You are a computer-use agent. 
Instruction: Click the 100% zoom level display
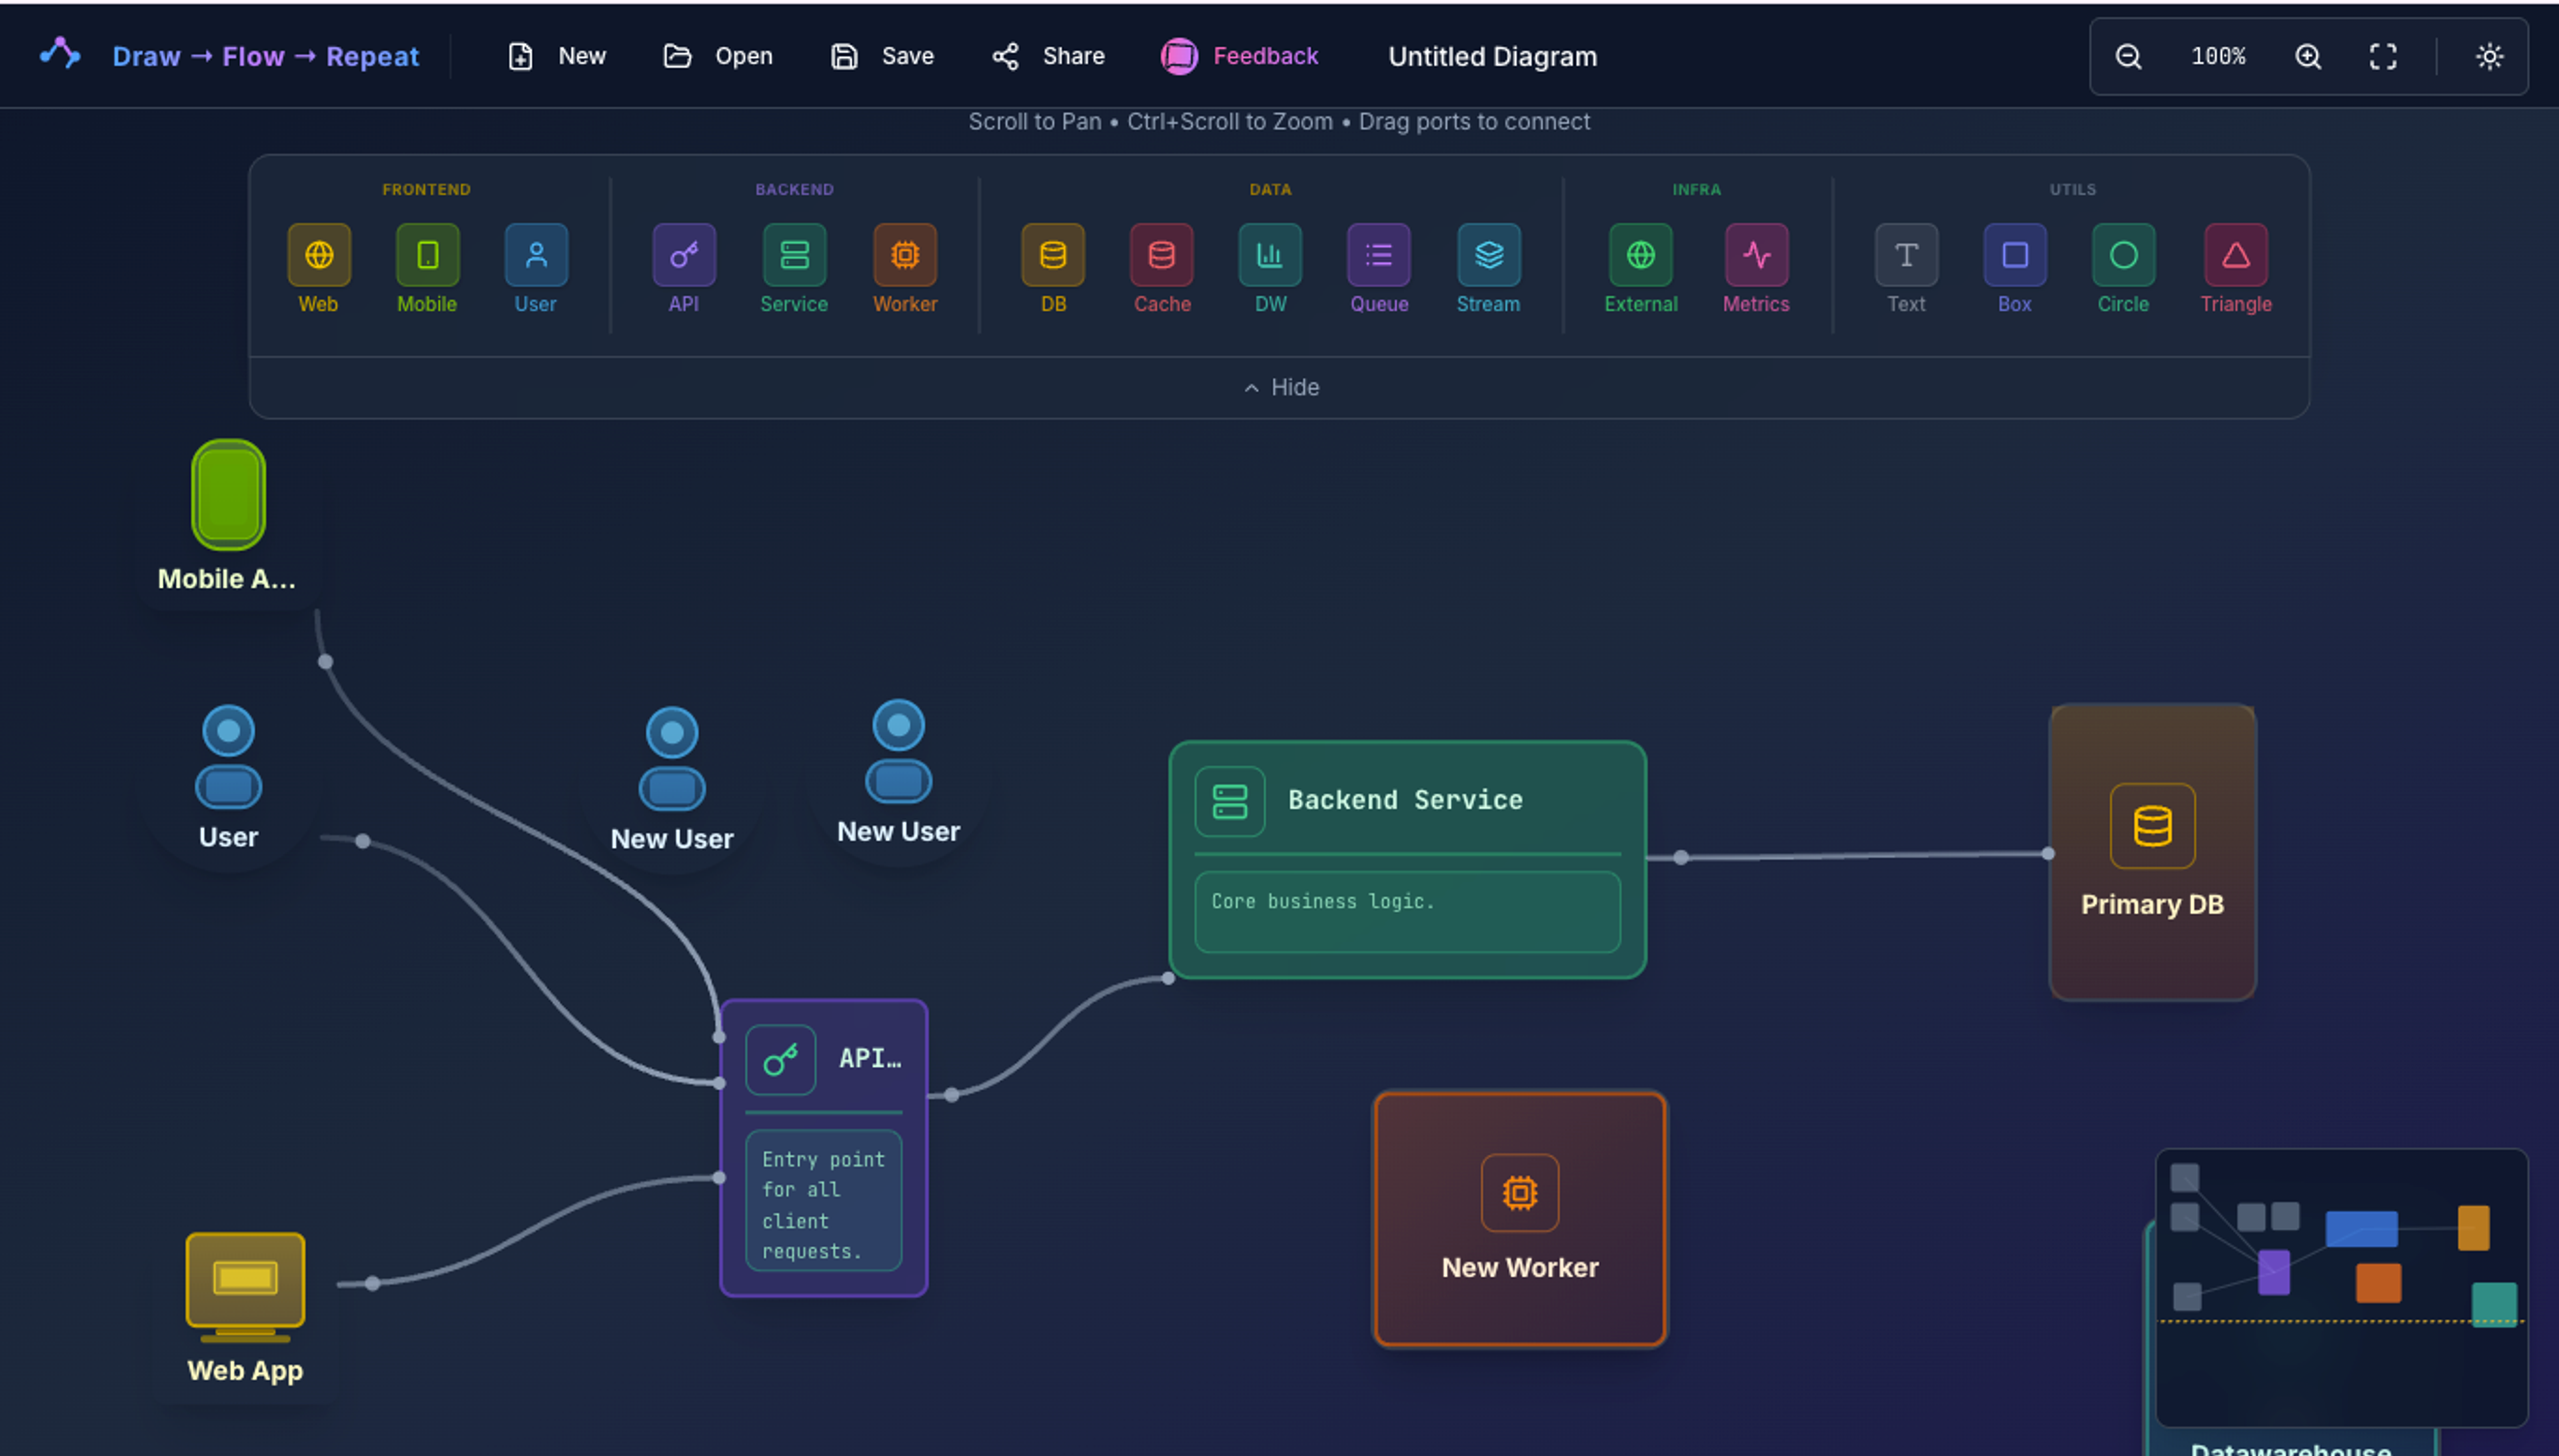click(x=2218, y=57)
